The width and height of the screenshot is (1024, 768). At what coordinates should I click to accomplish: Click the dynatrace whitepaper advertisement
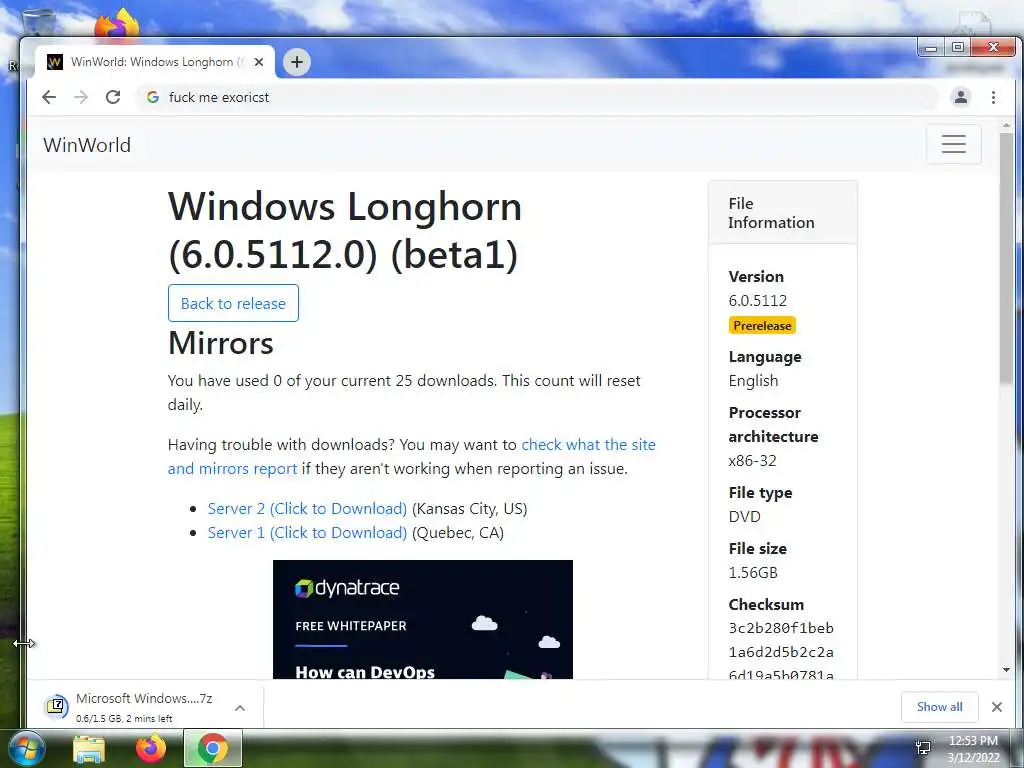tap(423, 619)
